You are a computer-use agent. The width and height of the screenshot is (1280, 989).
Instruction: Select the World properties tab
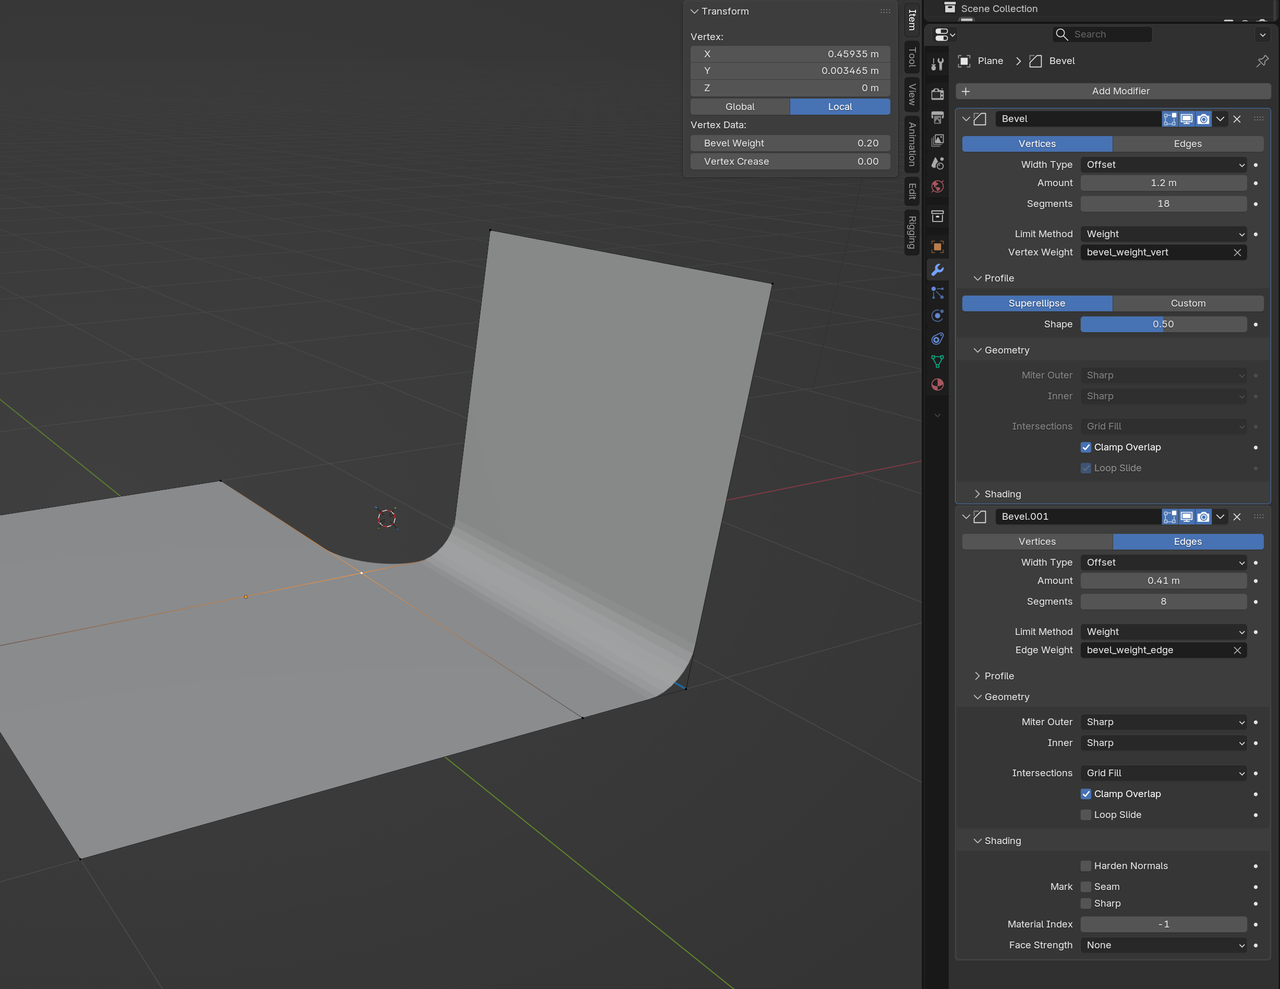point(937,187)
